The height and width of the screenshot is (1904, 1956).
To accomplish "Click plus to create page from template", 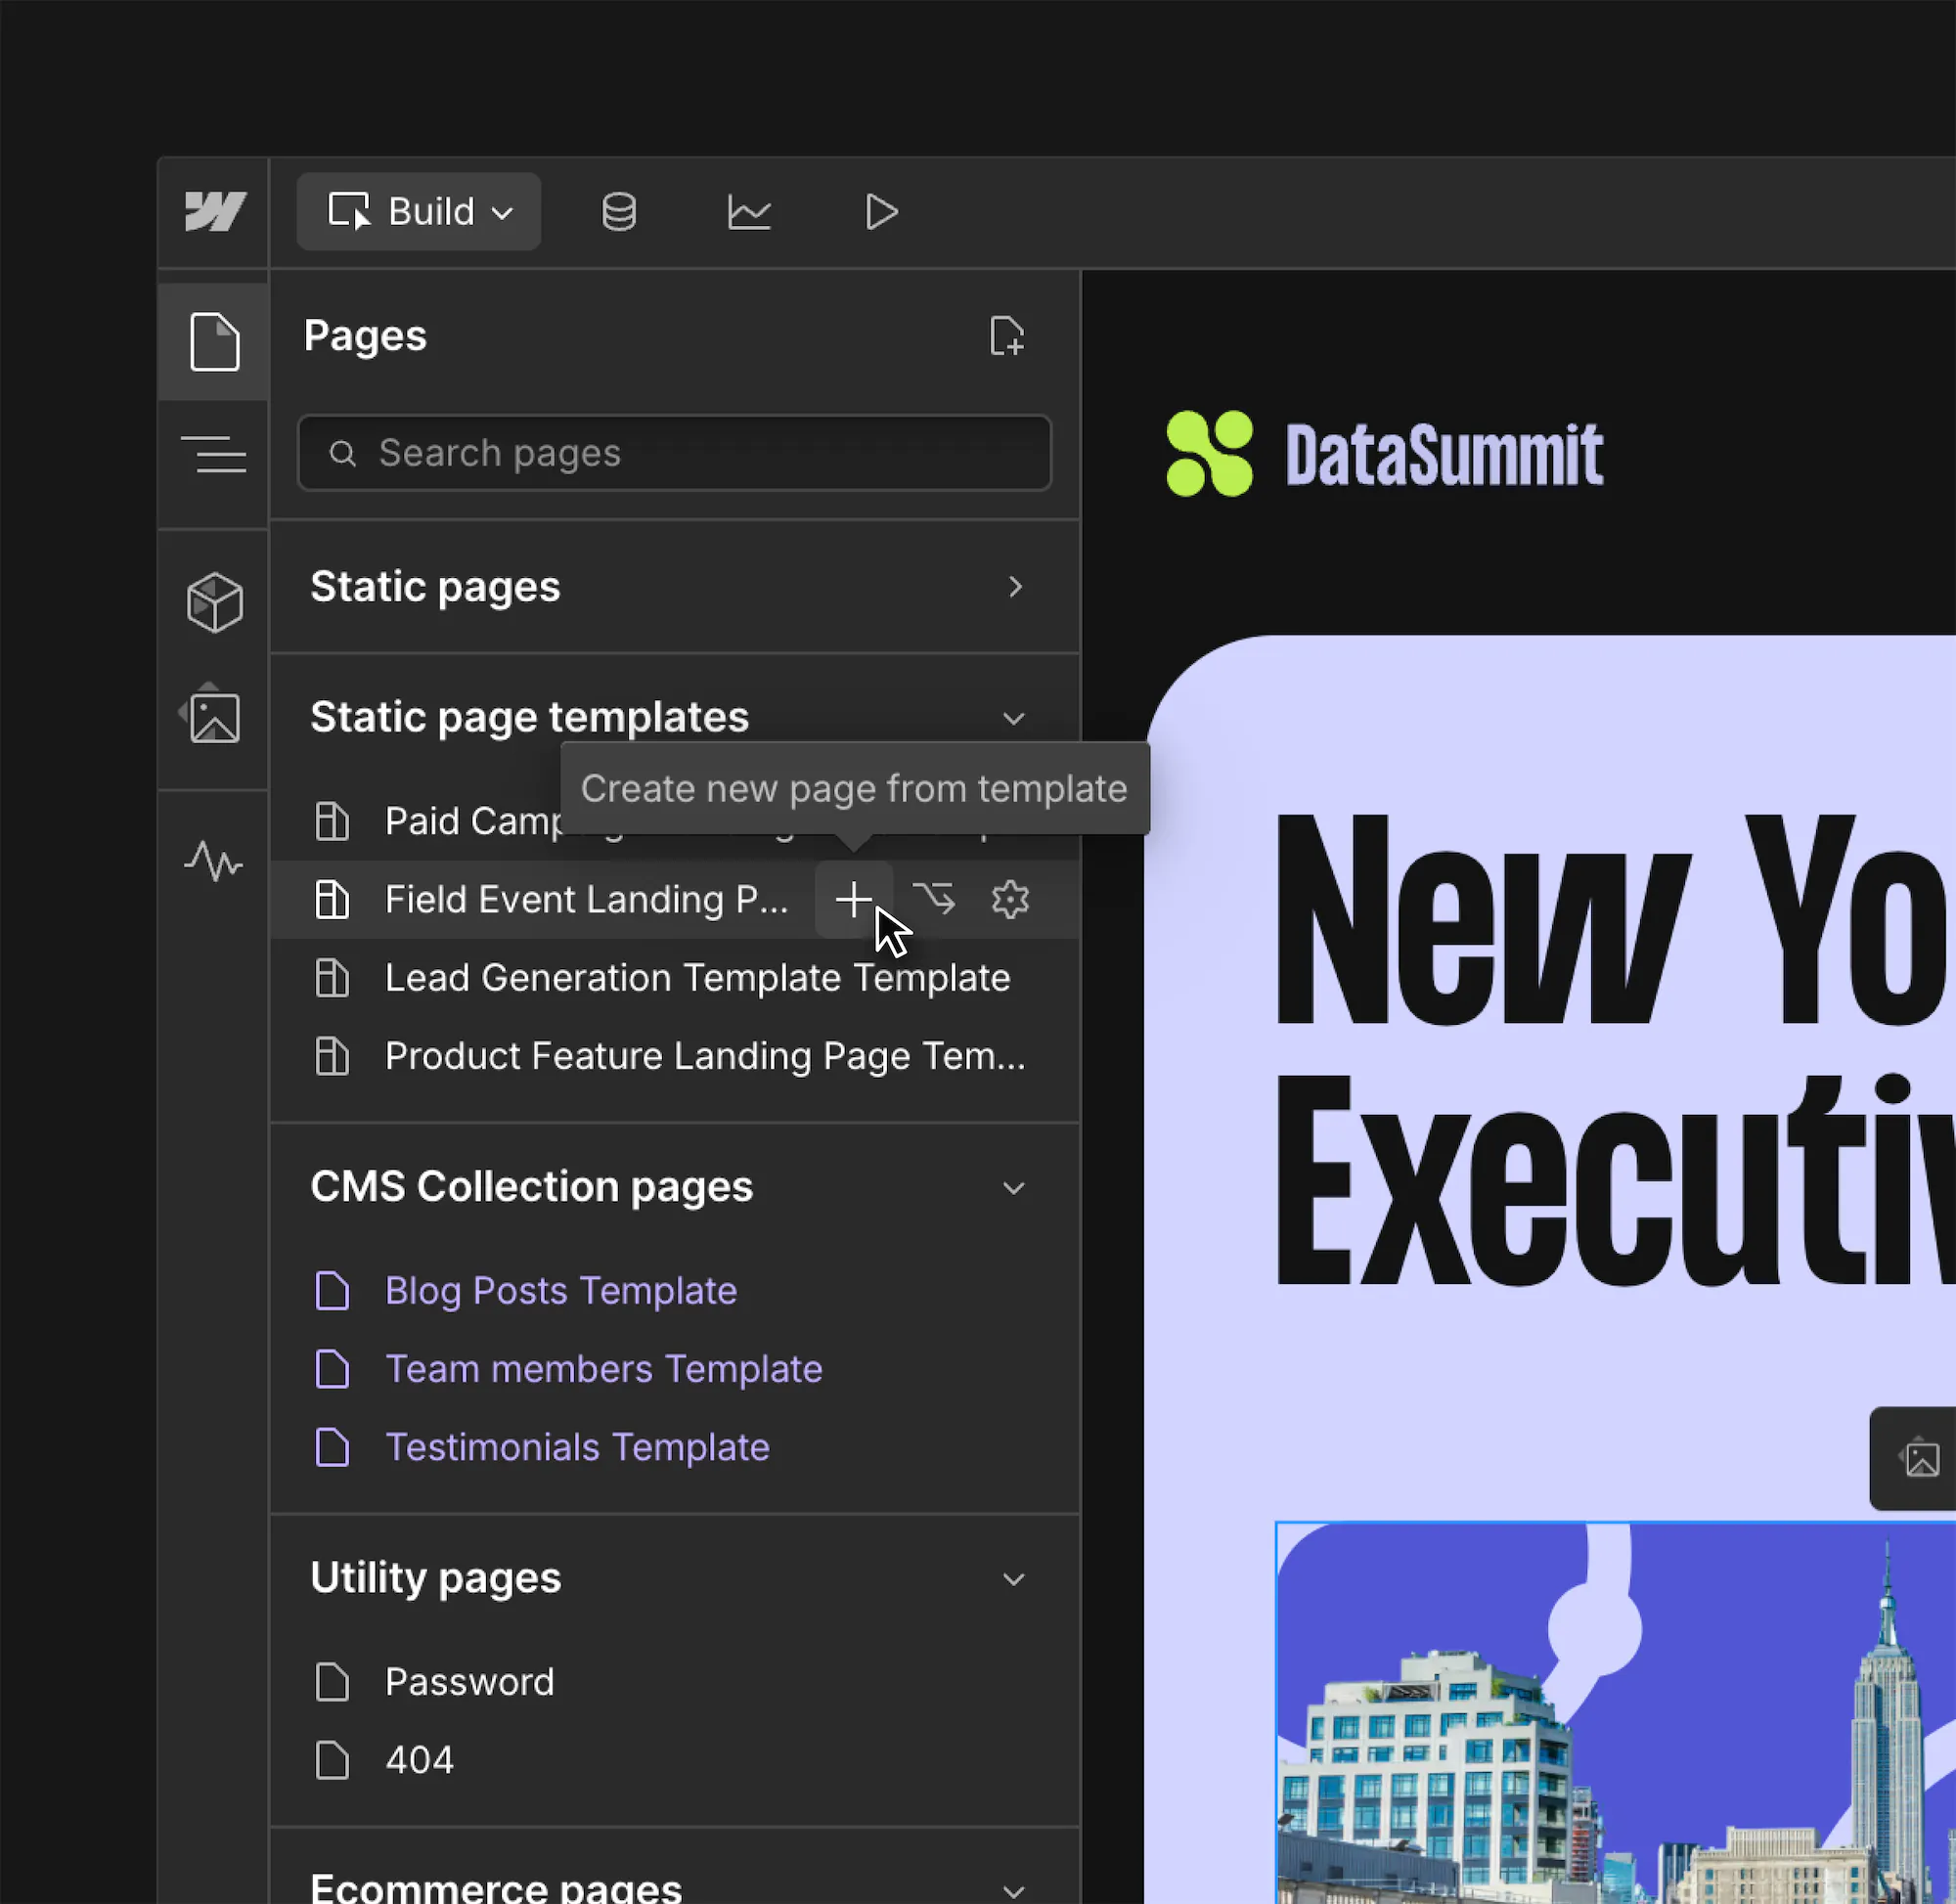I will pos(853,899).
